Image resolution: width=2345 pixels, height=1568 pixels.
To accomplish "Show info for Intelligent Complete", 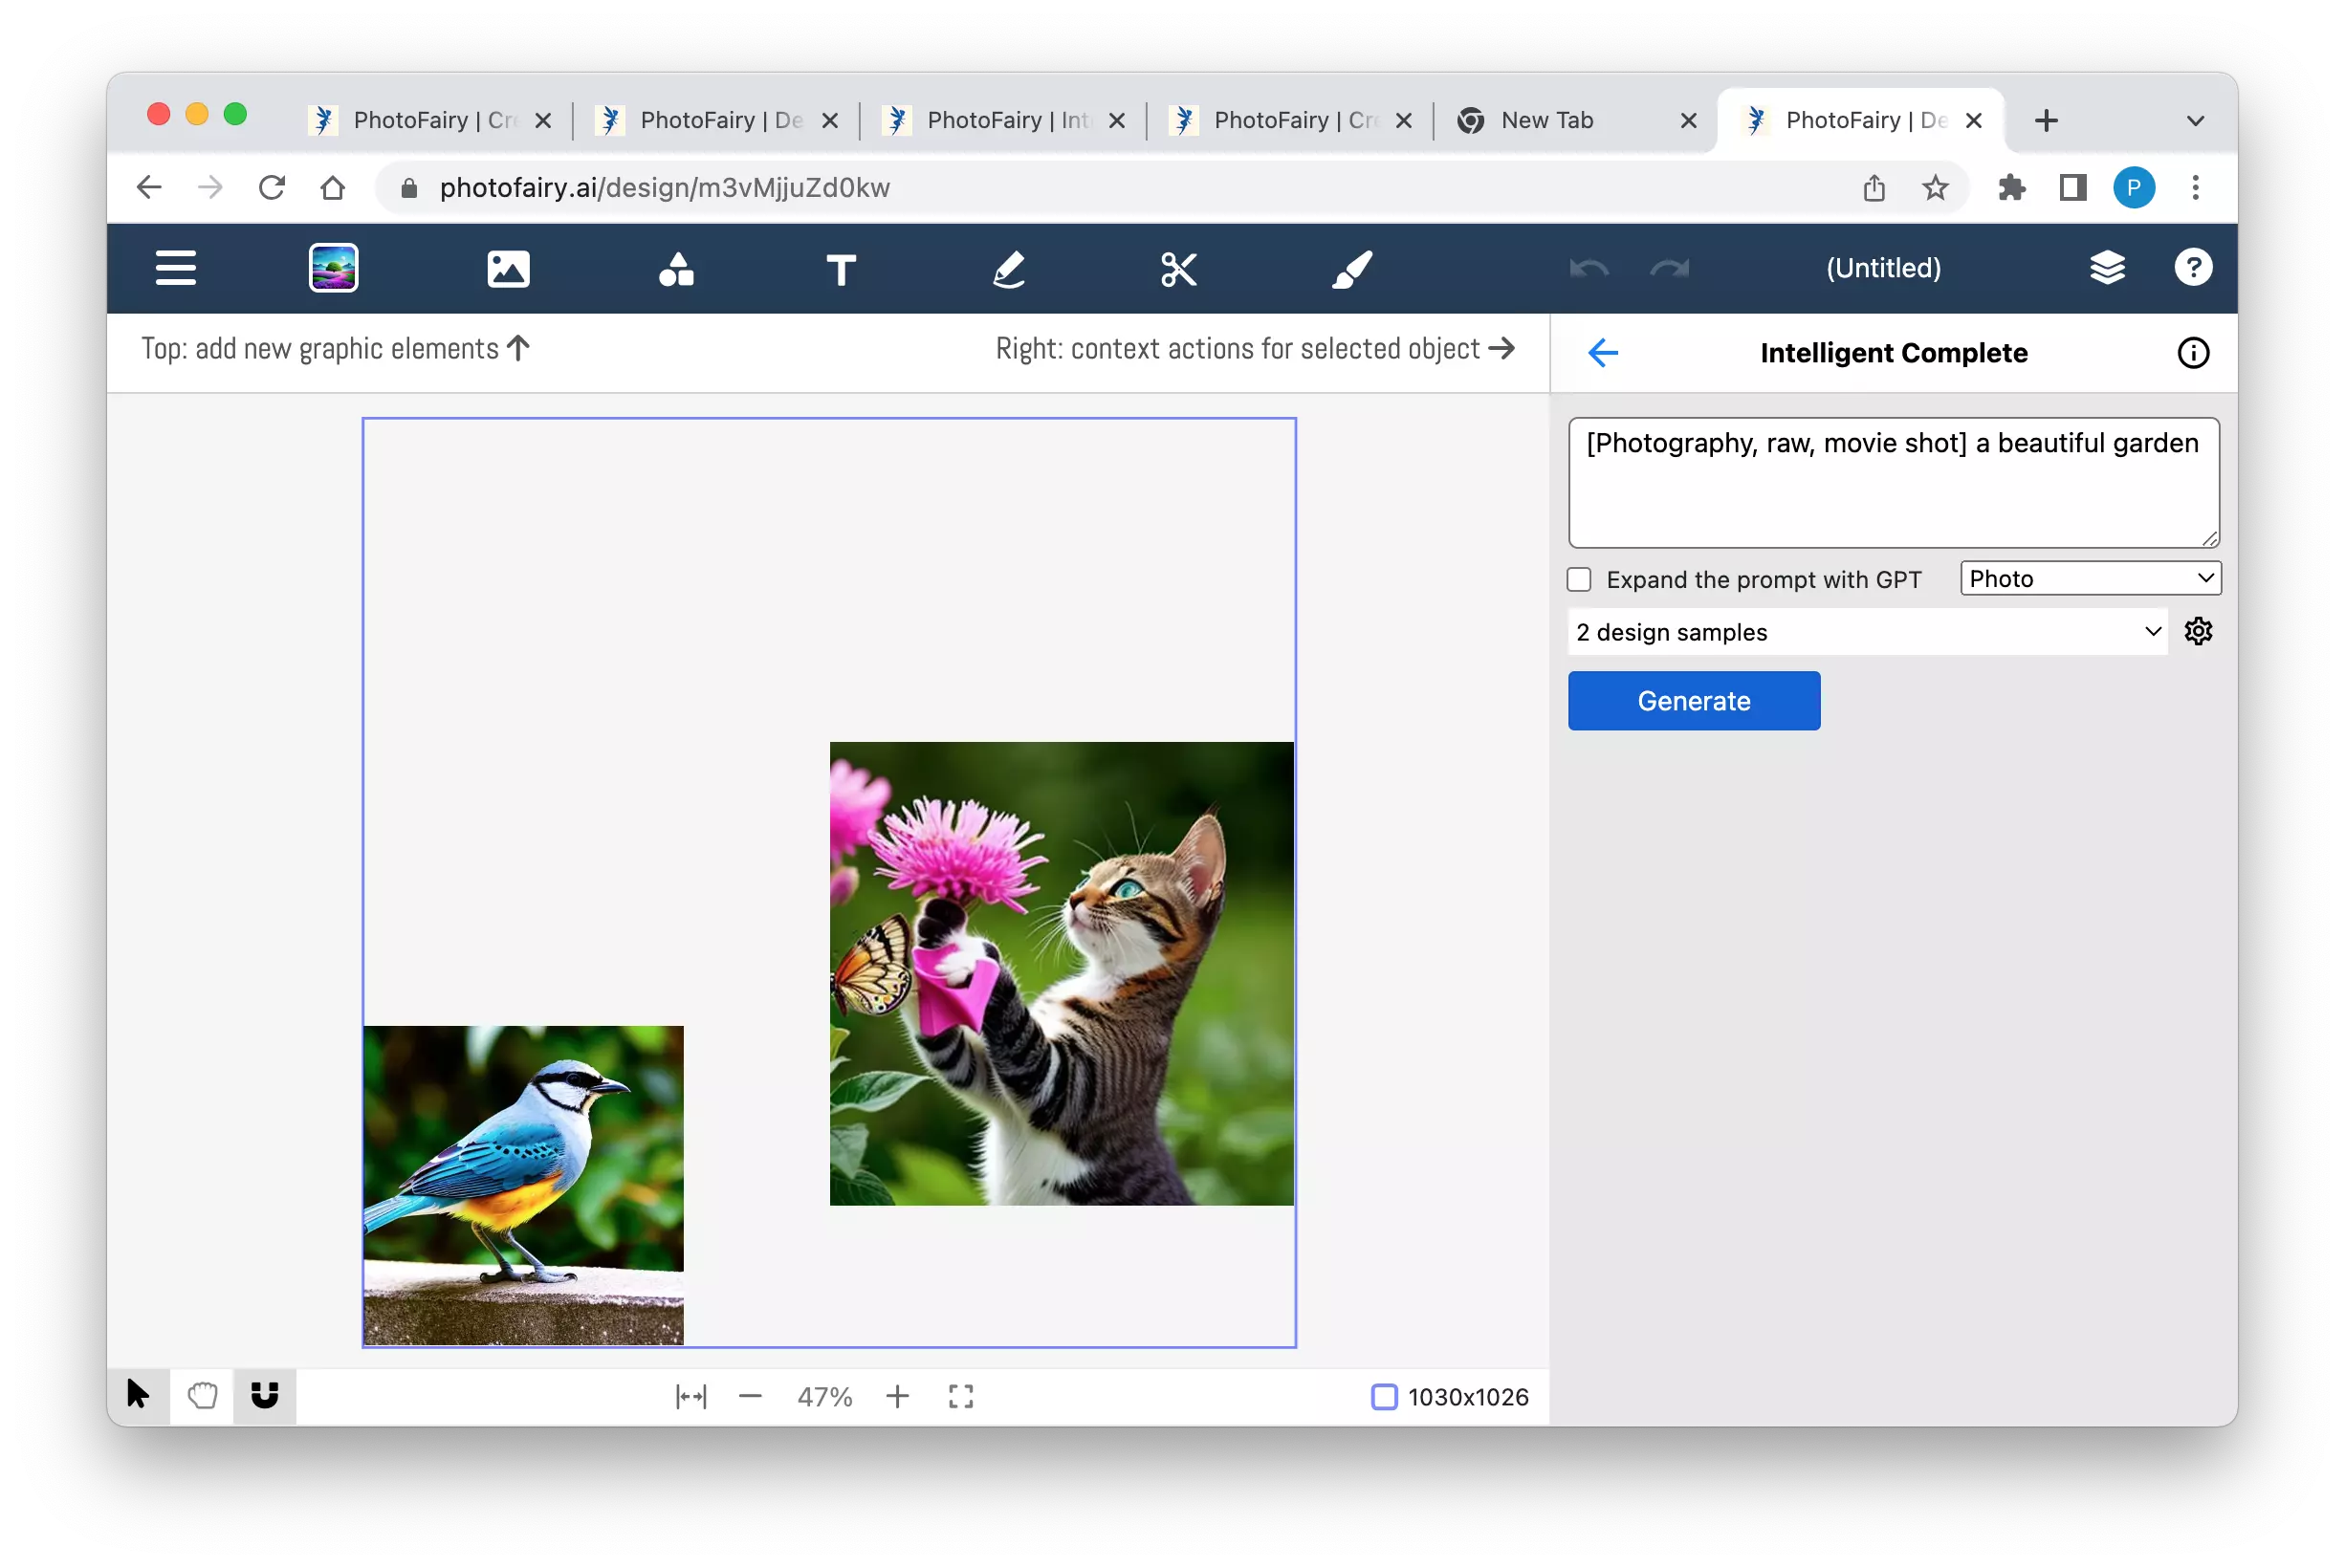I will [2192, 353].
